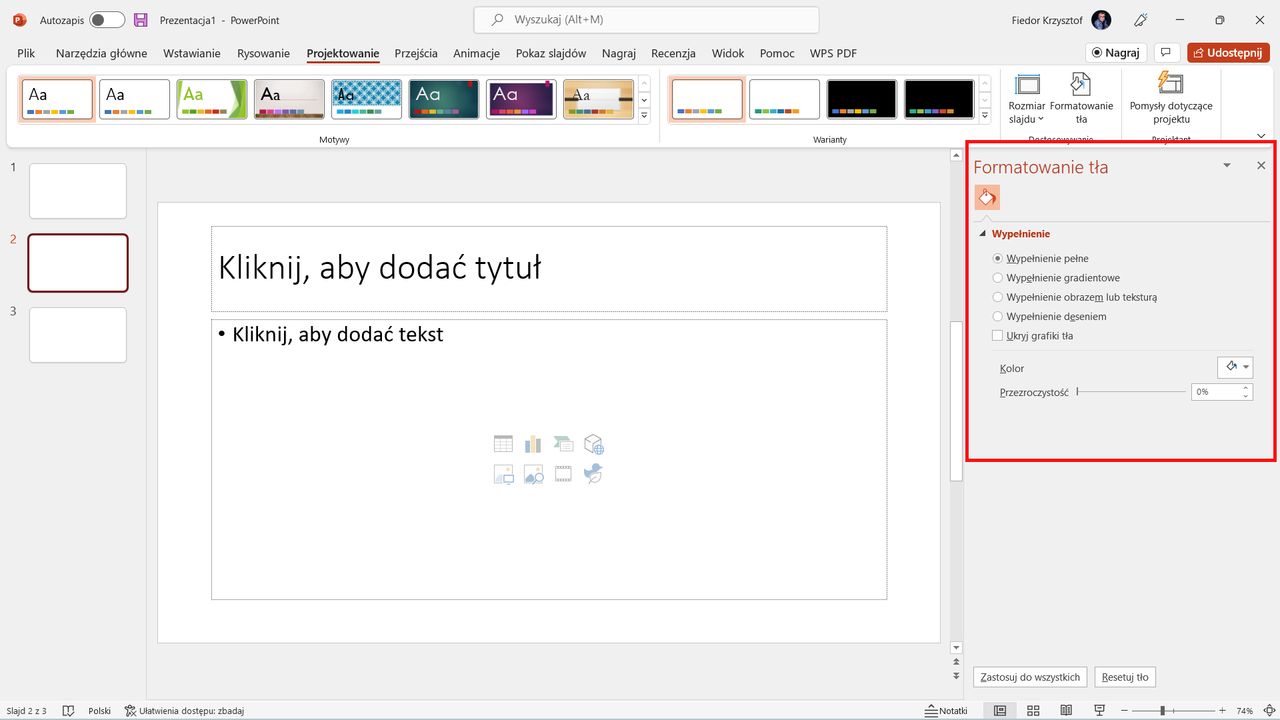
Task: Enable Wypełnienie deseniem fill
Action: point(997,316)
